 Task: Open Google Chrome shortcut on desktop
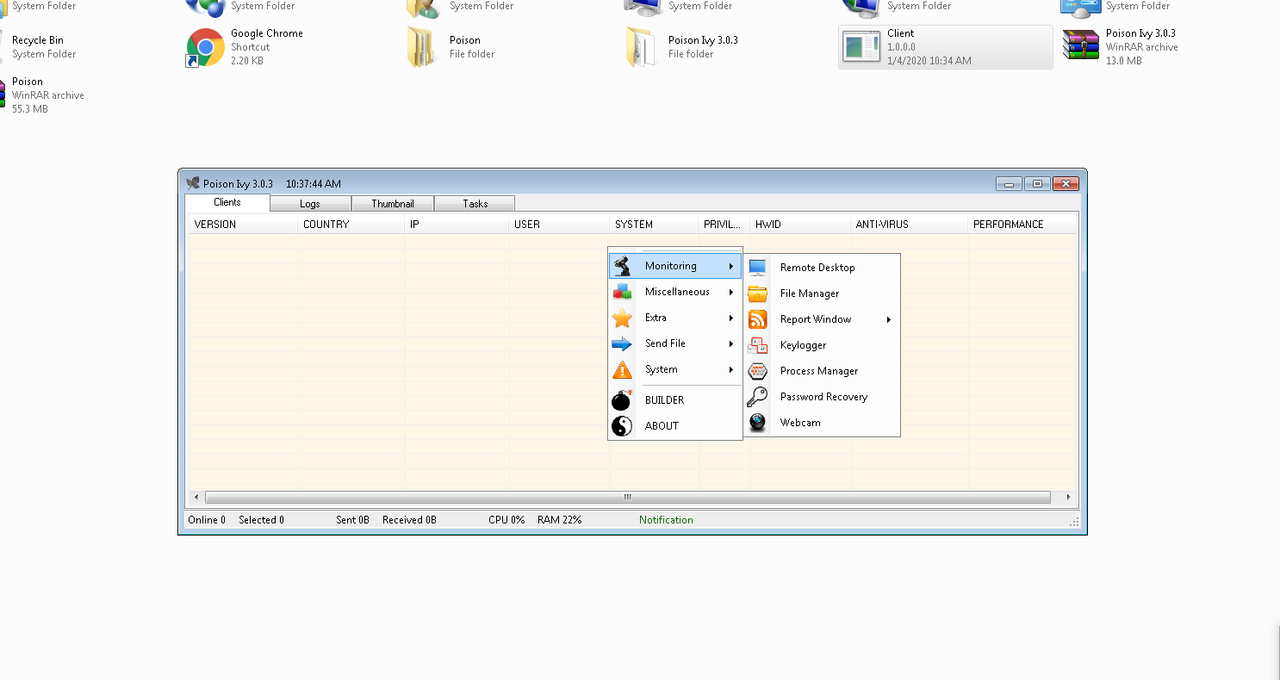(x=206, y=47)
